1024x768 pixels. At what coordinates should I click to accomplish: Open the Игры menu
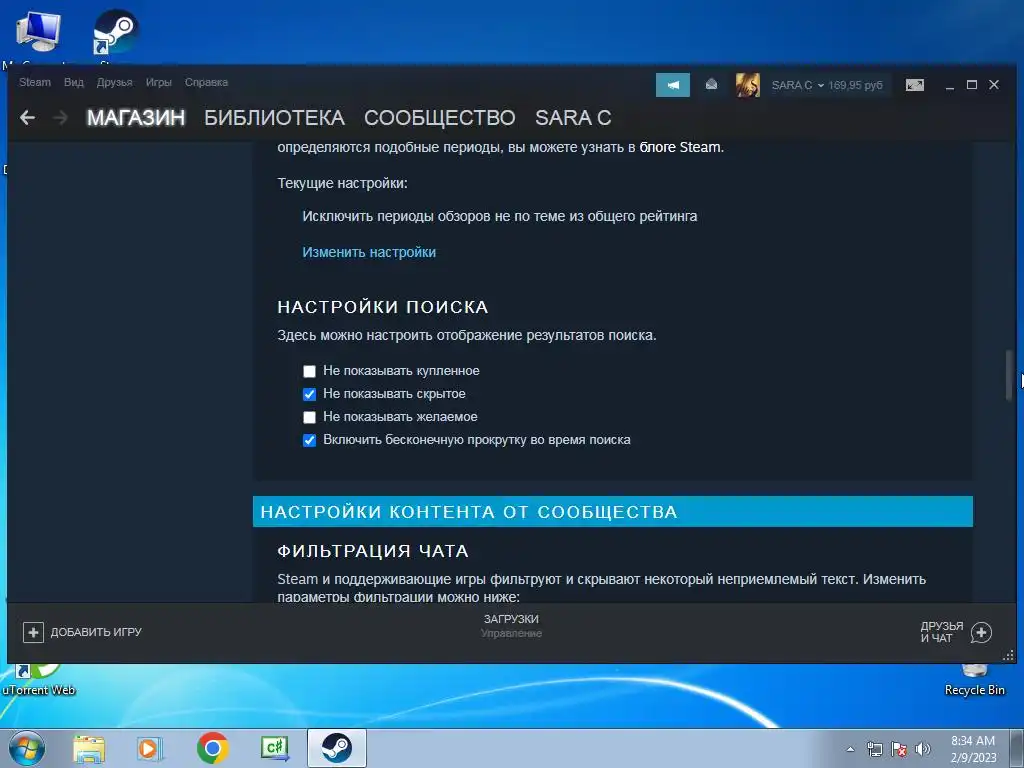[x=159, y=82]
